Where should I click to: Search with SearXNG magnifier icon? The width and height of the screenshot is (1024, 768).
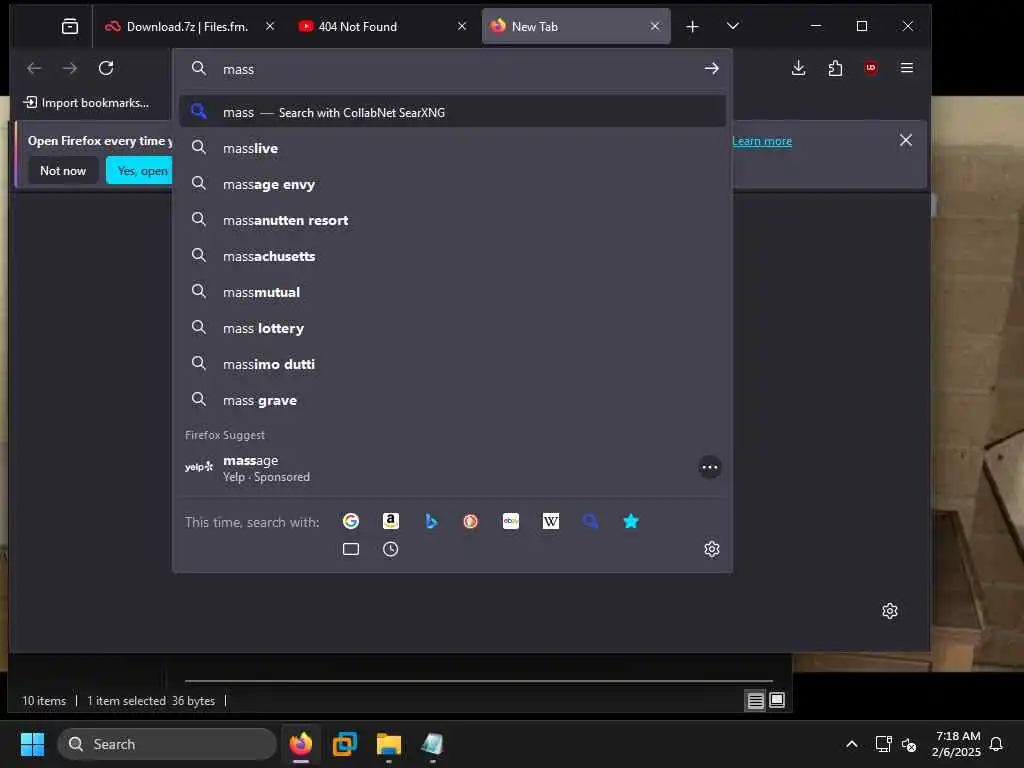pos(590,521)
